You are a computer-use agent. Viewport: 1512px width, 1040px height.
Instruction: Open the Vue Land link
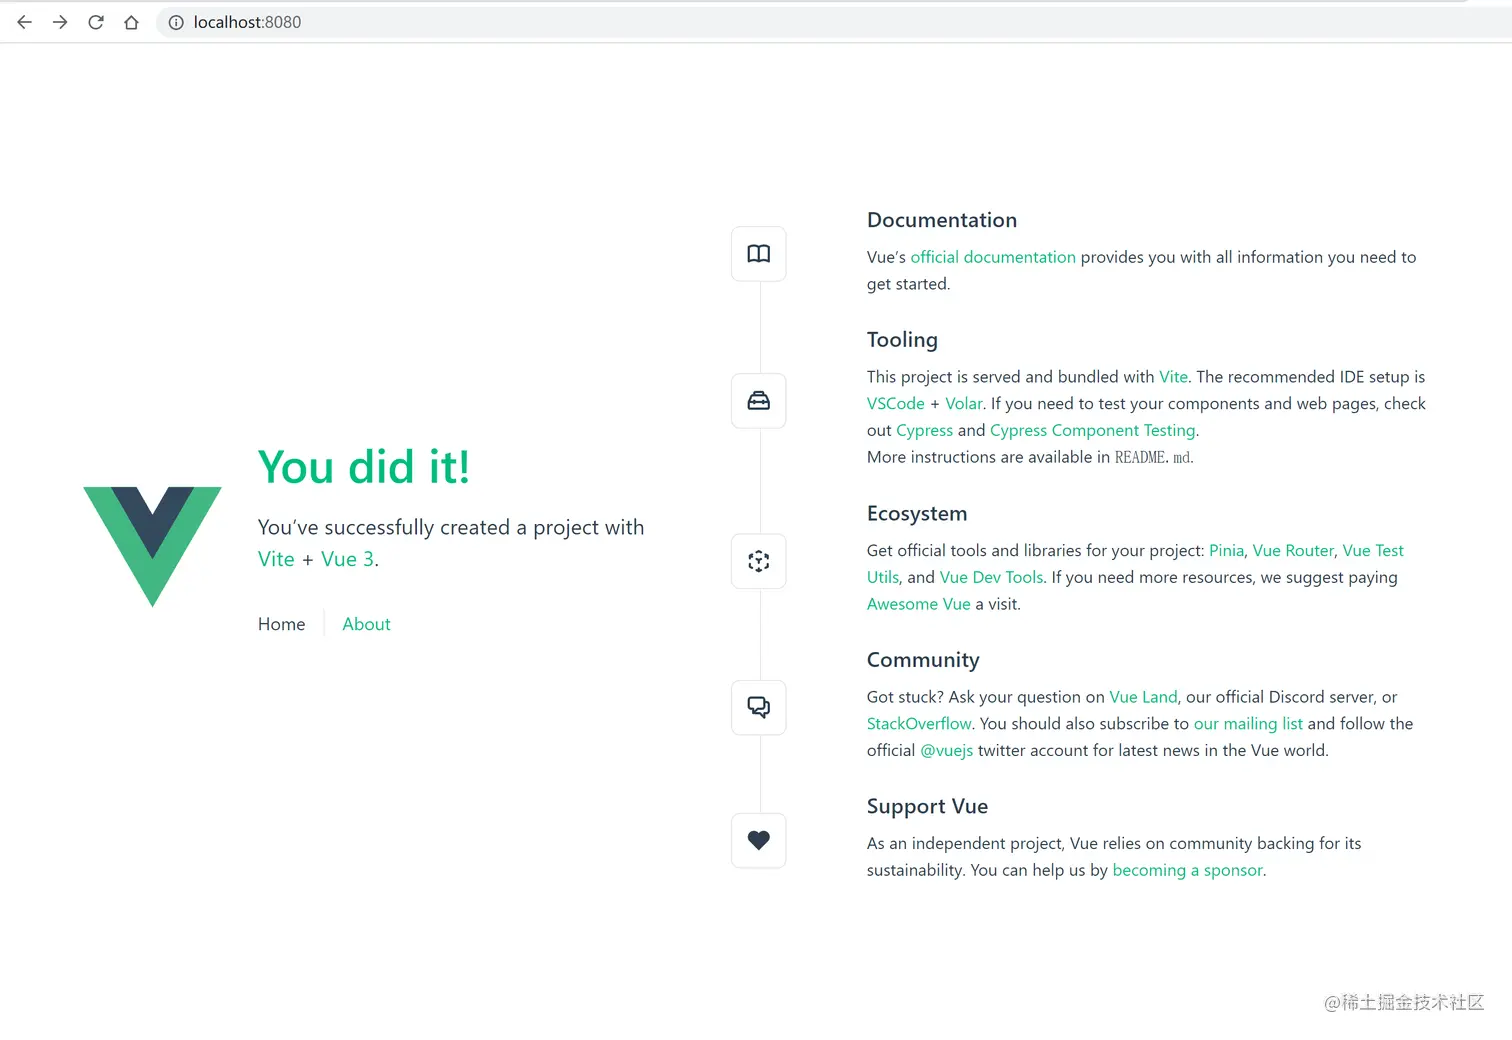tap(1143, 697)
